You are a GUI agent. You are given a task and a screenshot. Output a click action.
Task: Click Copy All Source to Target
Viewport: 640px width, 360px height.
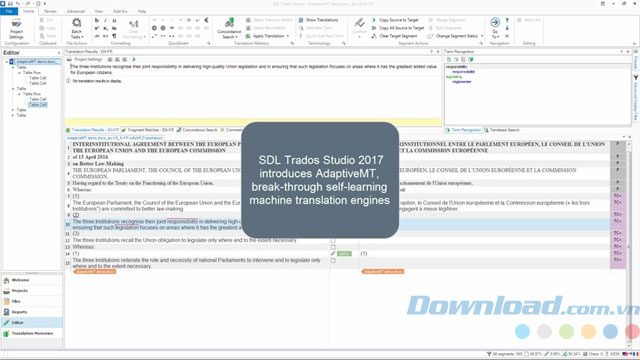(398, 28)
